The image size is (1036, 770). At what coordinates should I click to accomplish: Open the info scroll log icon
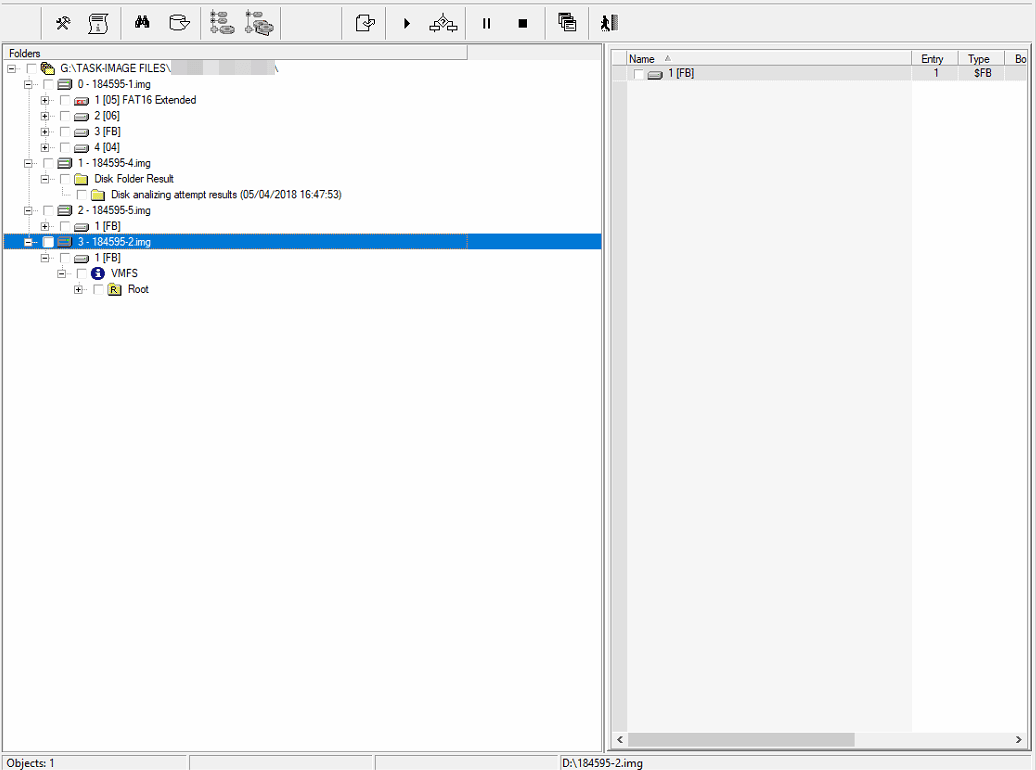(x=98, y=24)
